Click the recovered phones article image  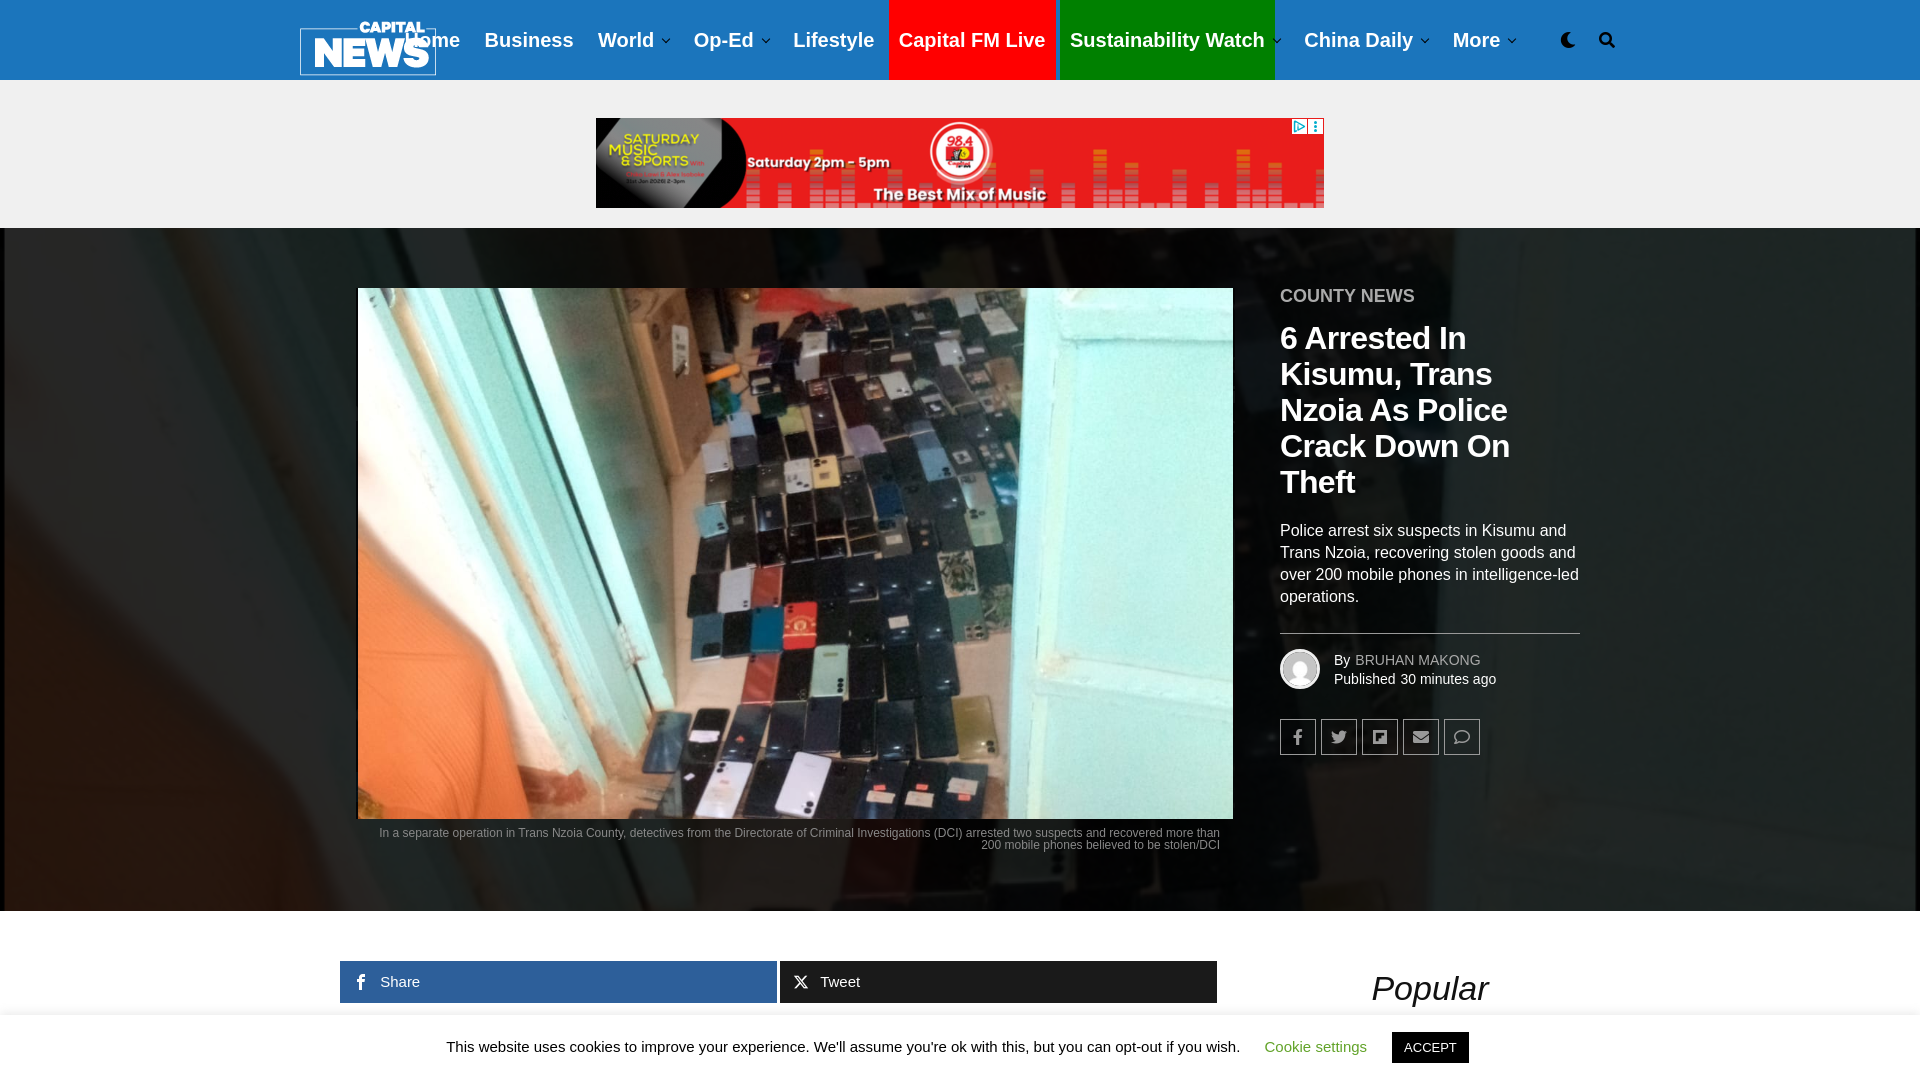[795, 553]
